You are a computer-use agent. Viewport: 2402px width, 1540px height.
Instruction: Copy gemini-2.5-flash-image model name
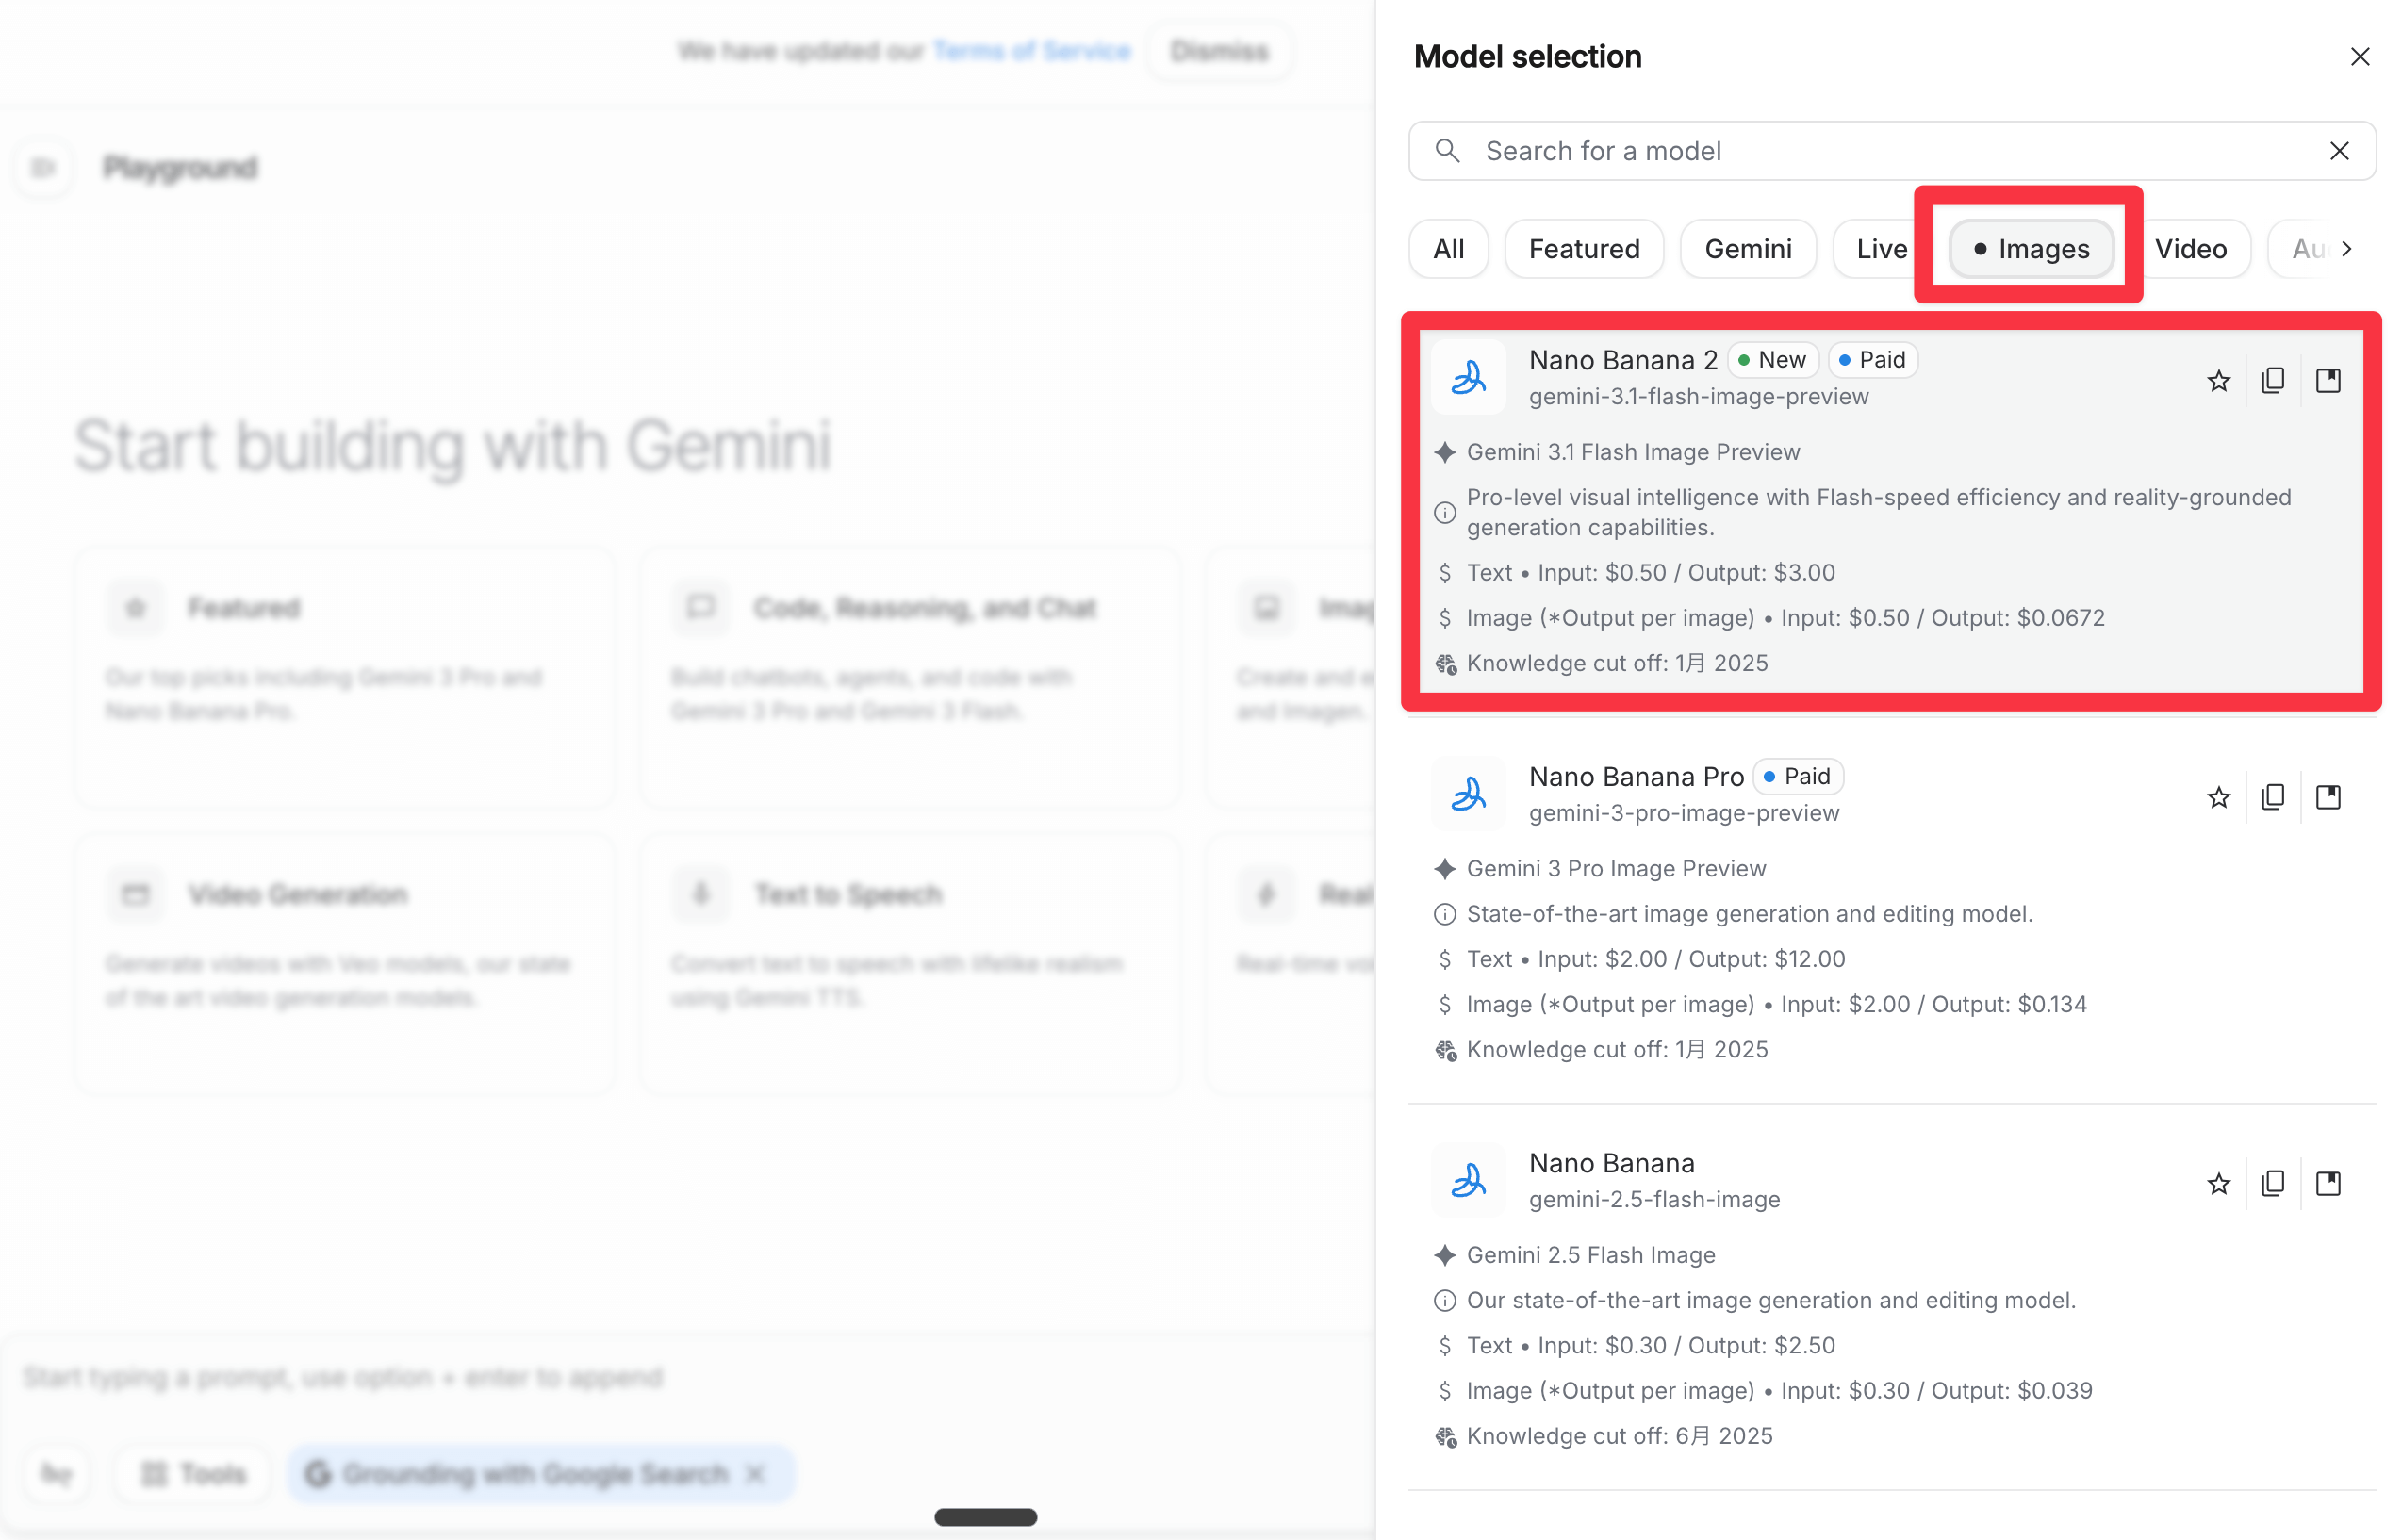pyautogui.click(x=2272, y=1184)
